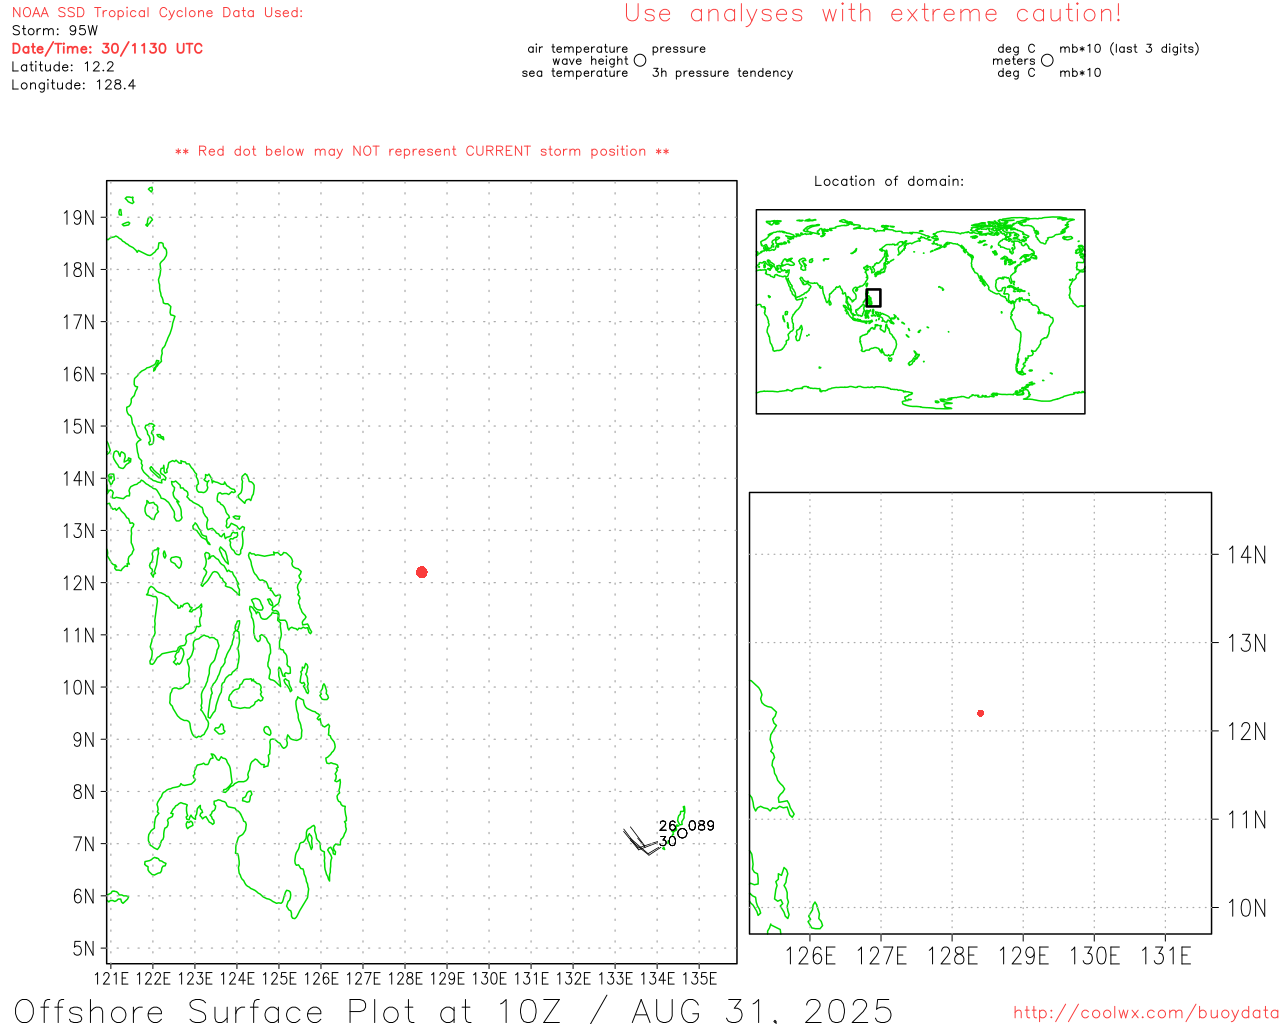Click the '14N' label on inset map
Image resolution: width=1280 pixels, height=1024 pixels.
coord(1247,555)
